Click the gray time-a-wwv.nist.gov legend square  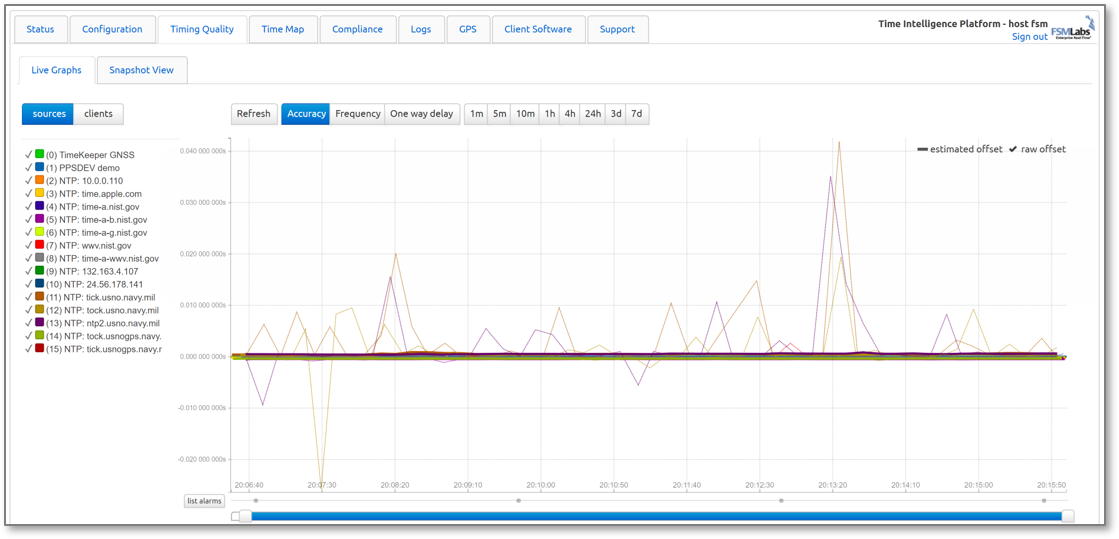tap(40, 258)
